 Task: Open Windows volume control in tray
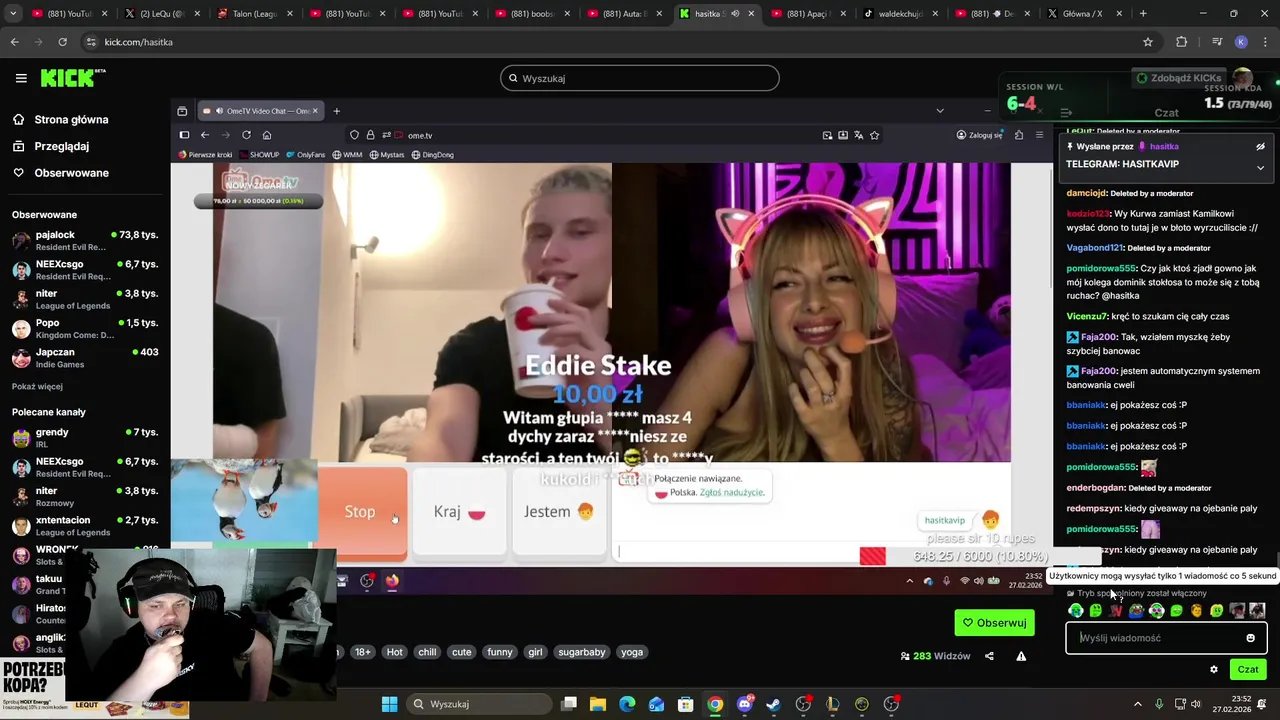point(1195,704)
